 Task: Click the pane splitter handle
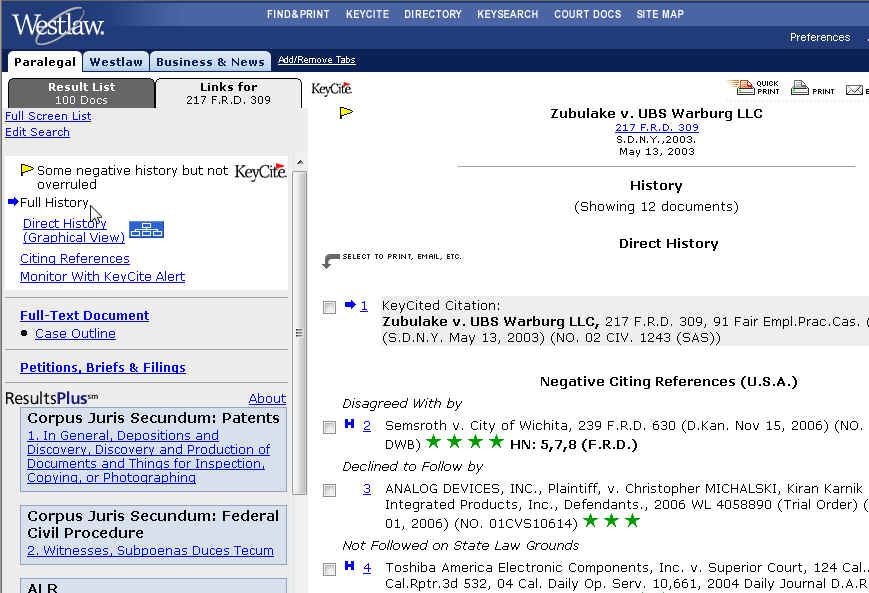coord(297,333)
